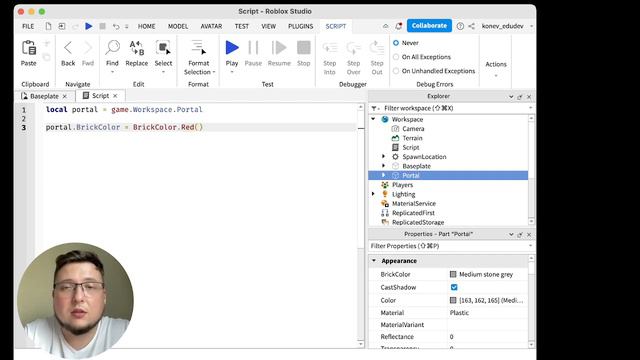Screen dimensions: 640x360
Task: Expand the Portal tree node
Action: tap(383, 175)
